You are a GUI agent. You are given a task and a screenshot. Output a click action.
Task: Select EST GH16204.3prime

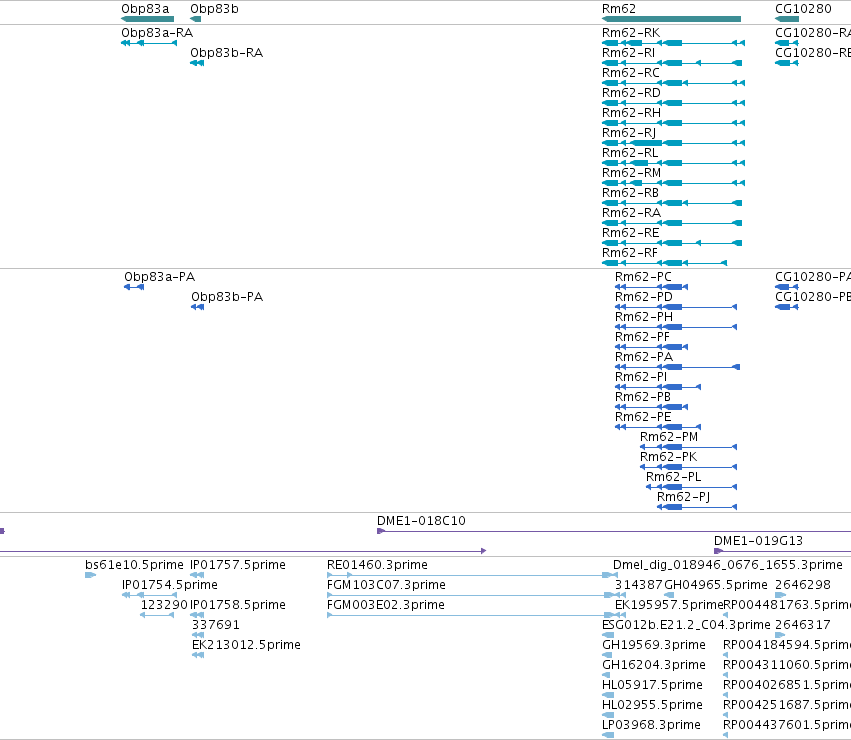(654, 666)
